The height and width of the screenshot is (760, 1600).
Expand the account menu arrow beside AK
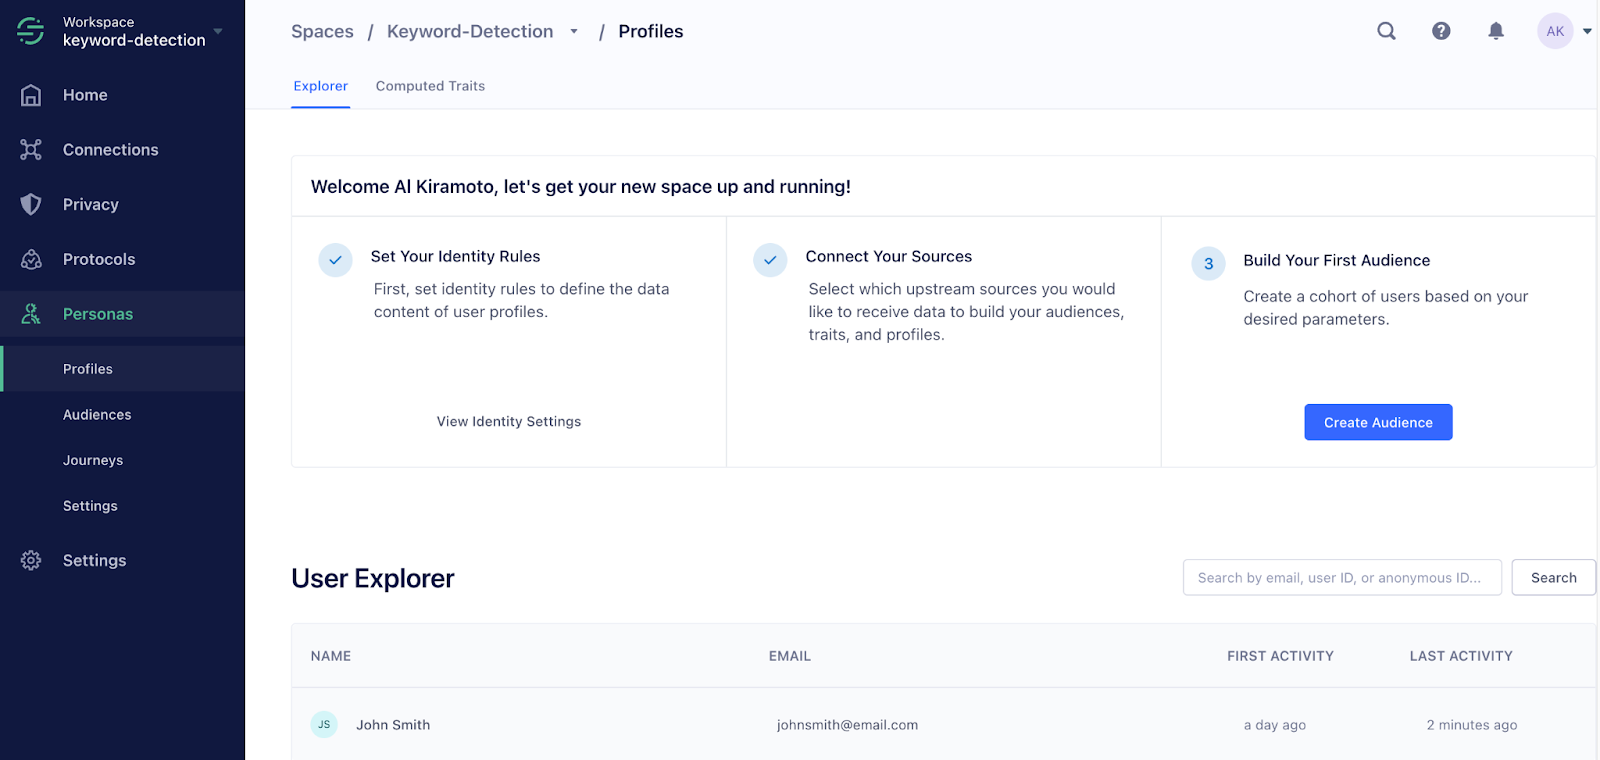[x=1587, y=31]
